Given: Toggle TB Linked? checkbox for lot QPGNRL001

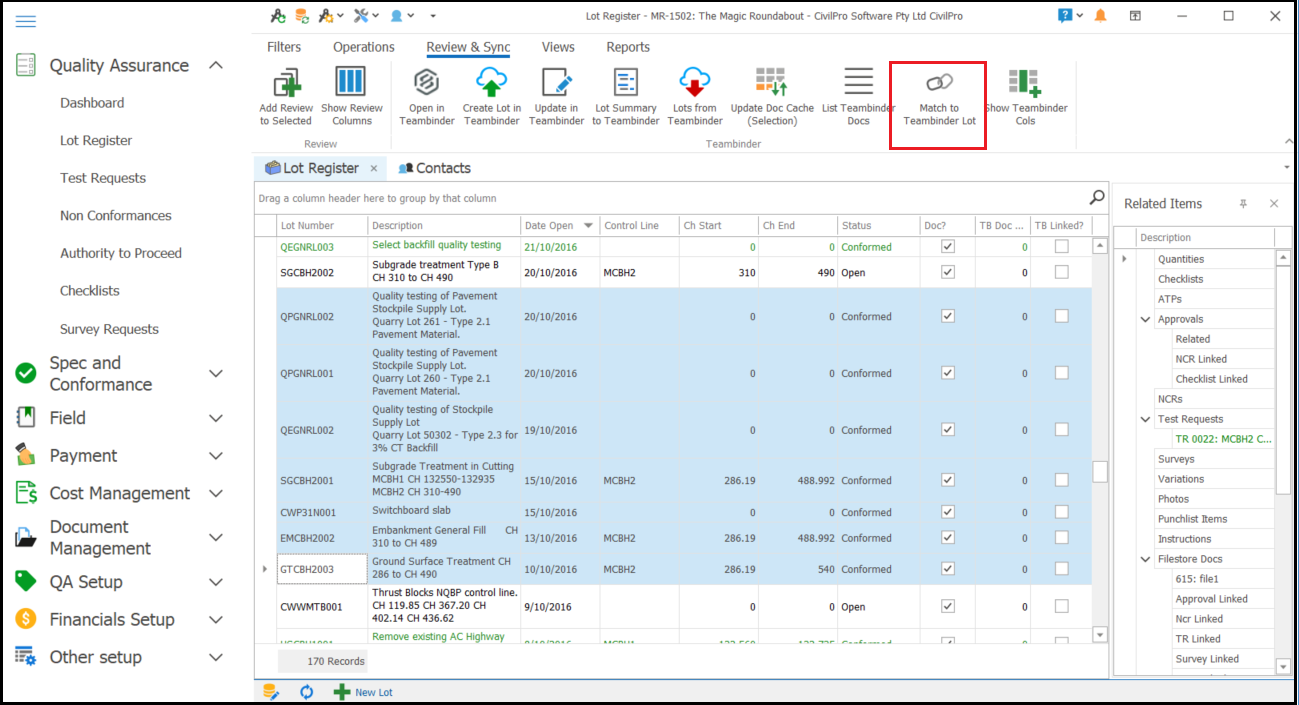Looking at the screenshot, I should [x=1061, y=373].
